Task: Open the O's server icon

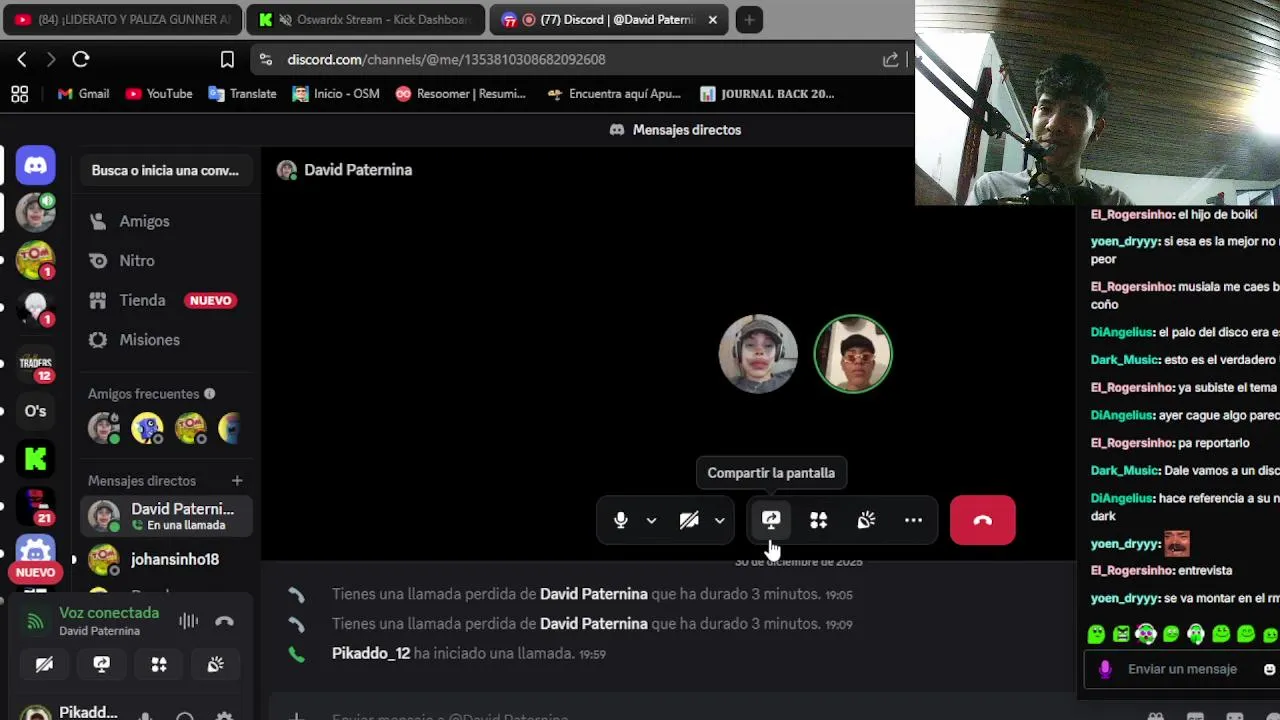Action: [x=35, y=411]
